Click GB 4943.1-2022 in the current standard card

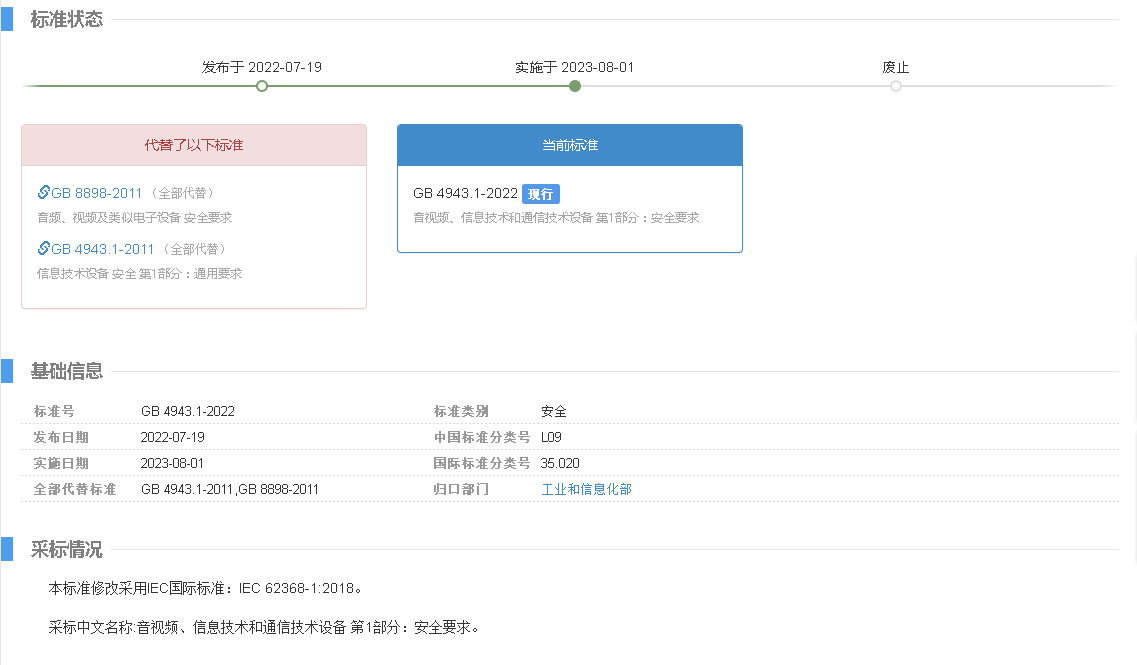click(465, 194)
